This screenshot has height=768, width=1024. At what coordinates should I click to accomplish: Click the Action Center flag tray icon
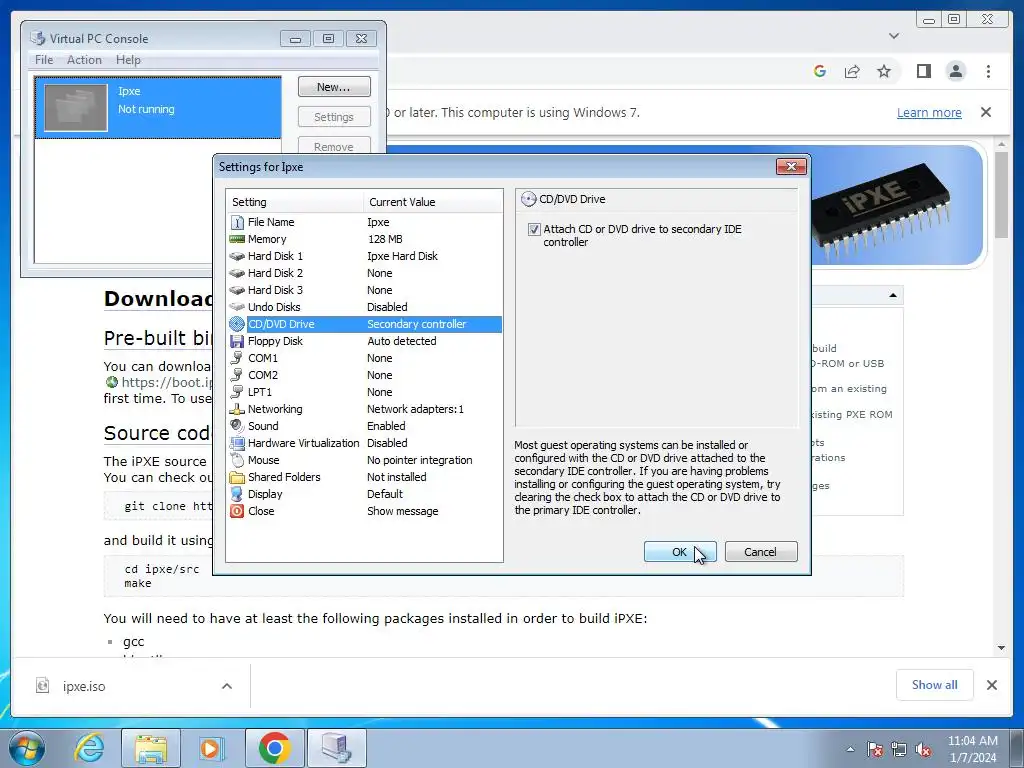tap(875, 750)
